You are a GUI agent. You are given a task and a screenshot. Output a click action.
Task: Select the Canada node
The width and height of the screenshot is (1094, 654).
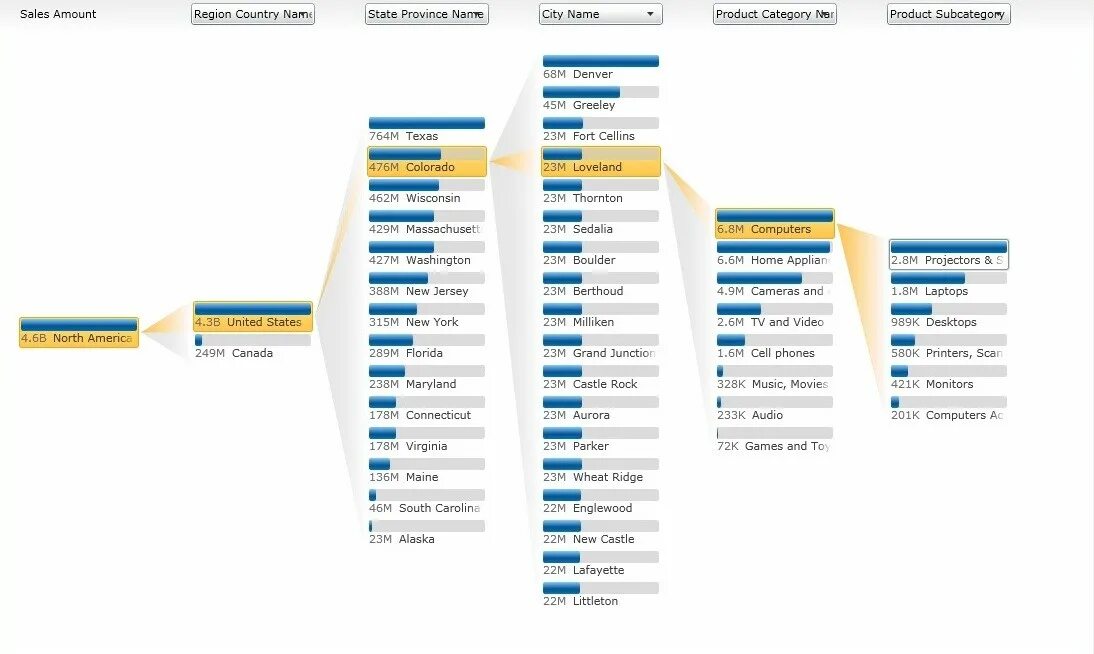[252, 347]
